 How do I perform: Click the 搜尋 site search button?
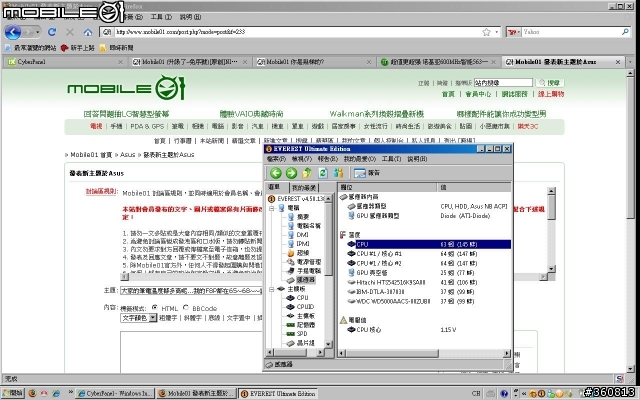(x=550, y=83)
